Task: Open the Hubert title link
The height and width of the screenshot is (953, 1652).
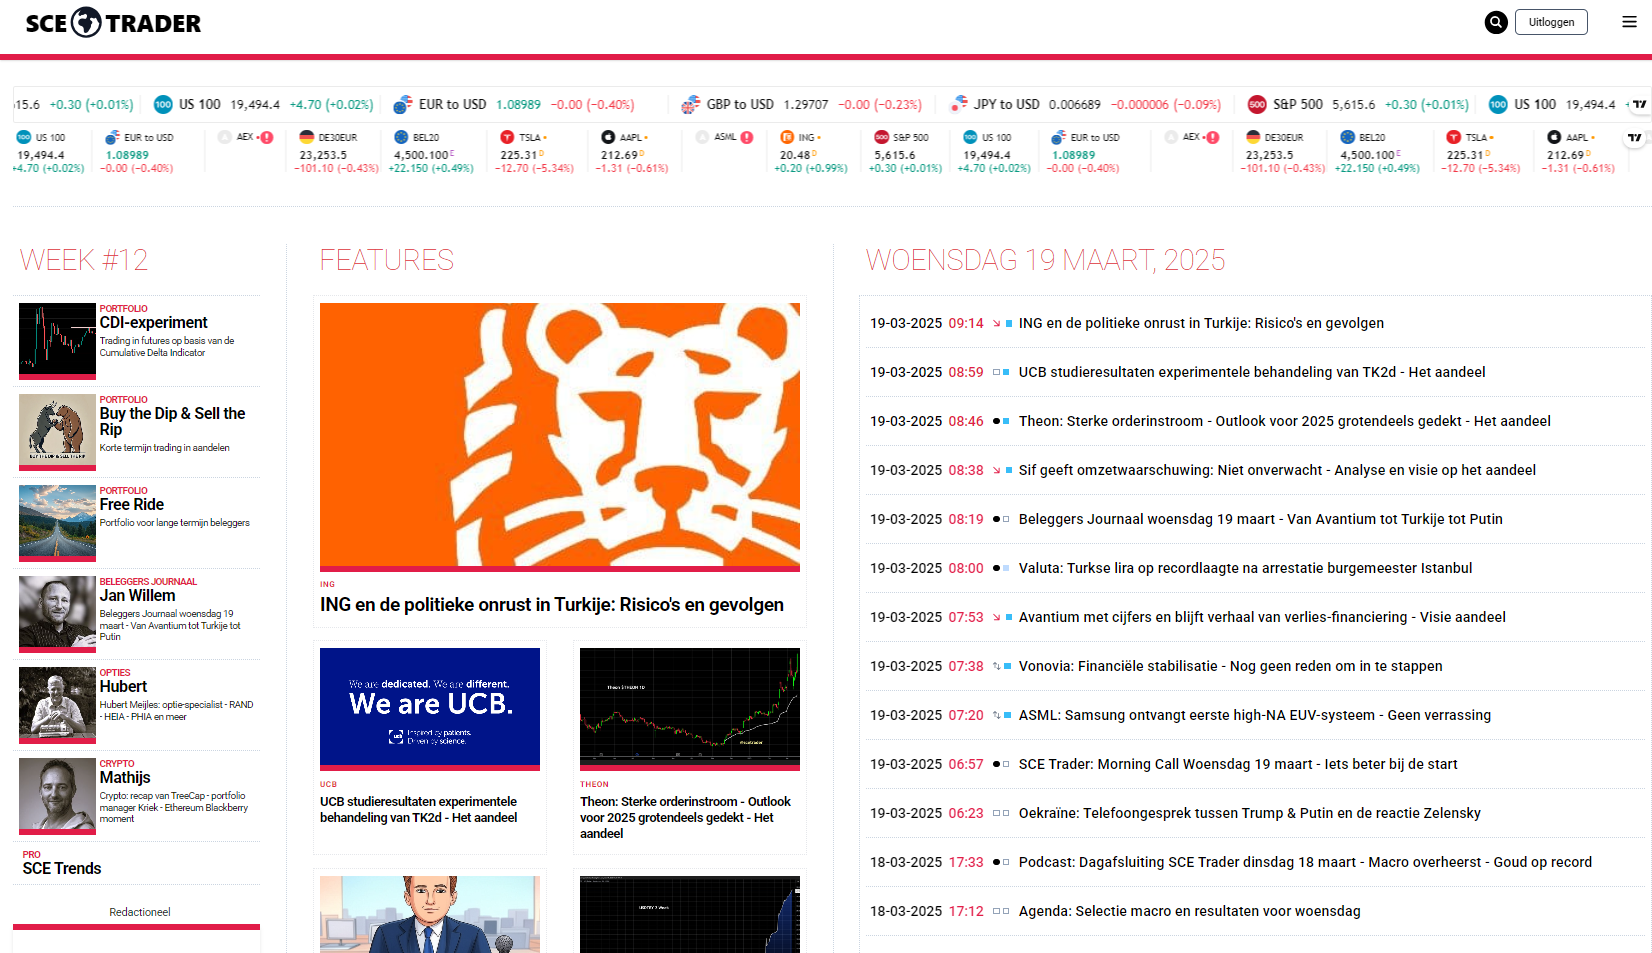Action: [123, 686]
